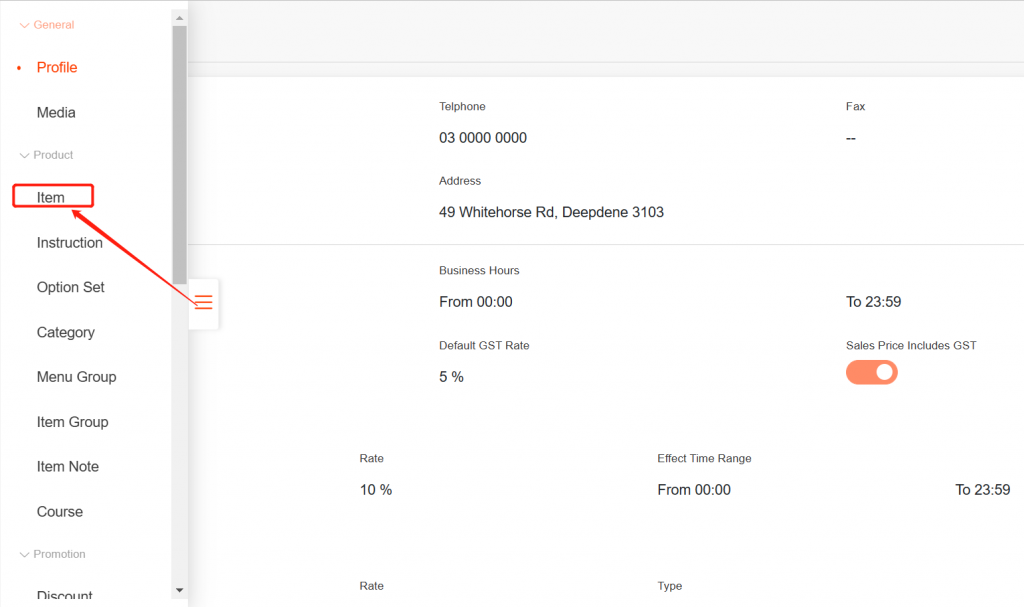Click the sidebar scroll down arrow
The width and height of the screenshot is (1024, 607).
pyautogui.click(x=179, y=590)
